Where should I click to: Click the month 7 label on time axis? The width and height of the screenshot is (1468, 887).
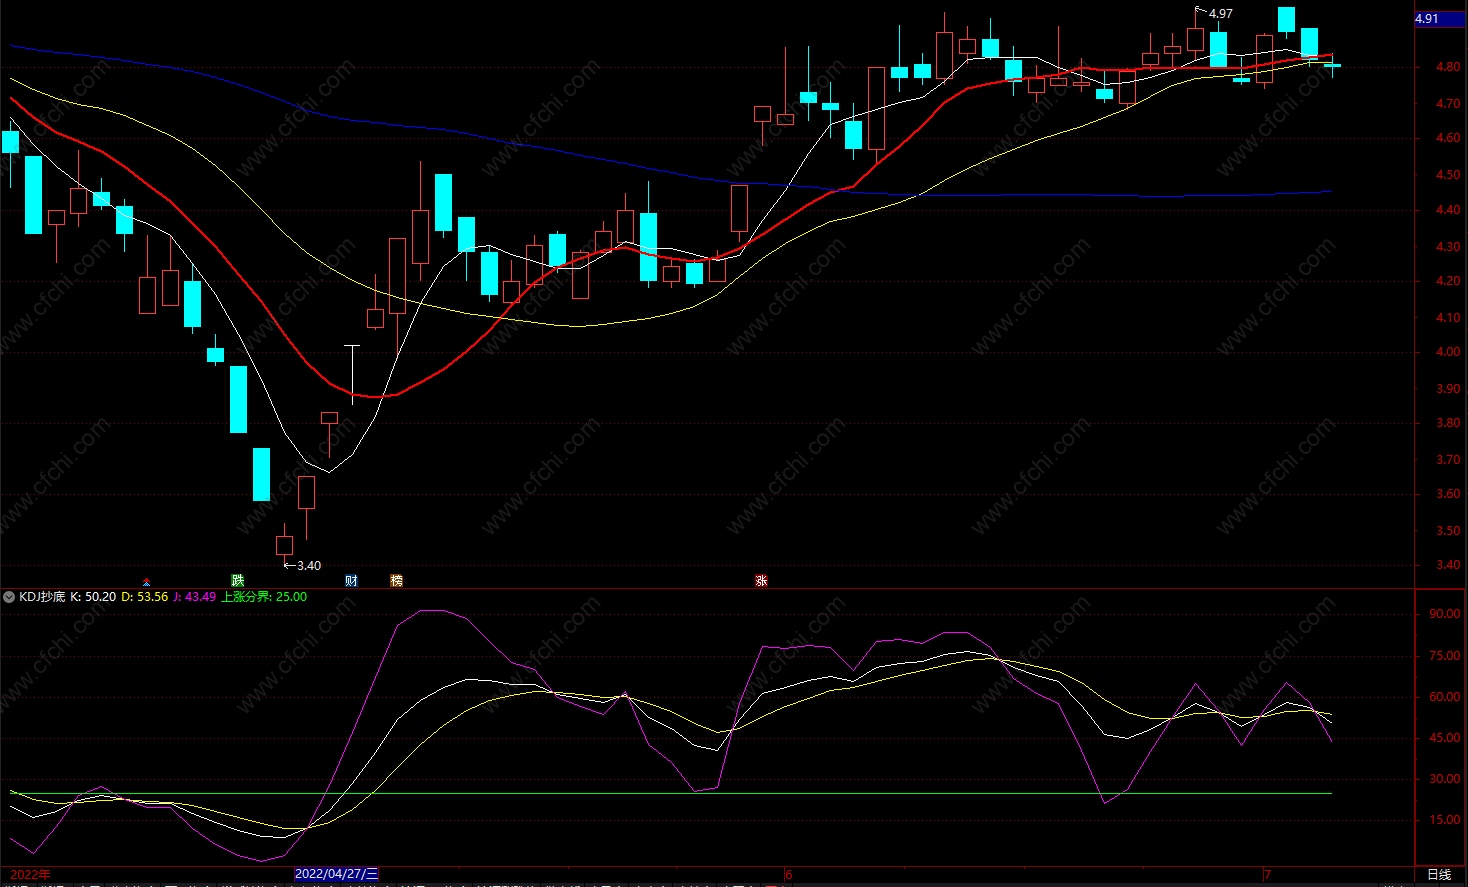click(1267, 875)
